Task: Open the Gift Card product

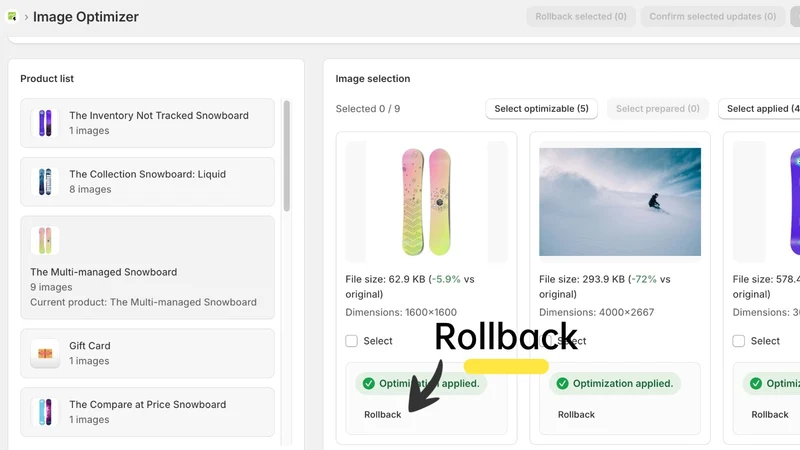Action: tap(147, 353)
